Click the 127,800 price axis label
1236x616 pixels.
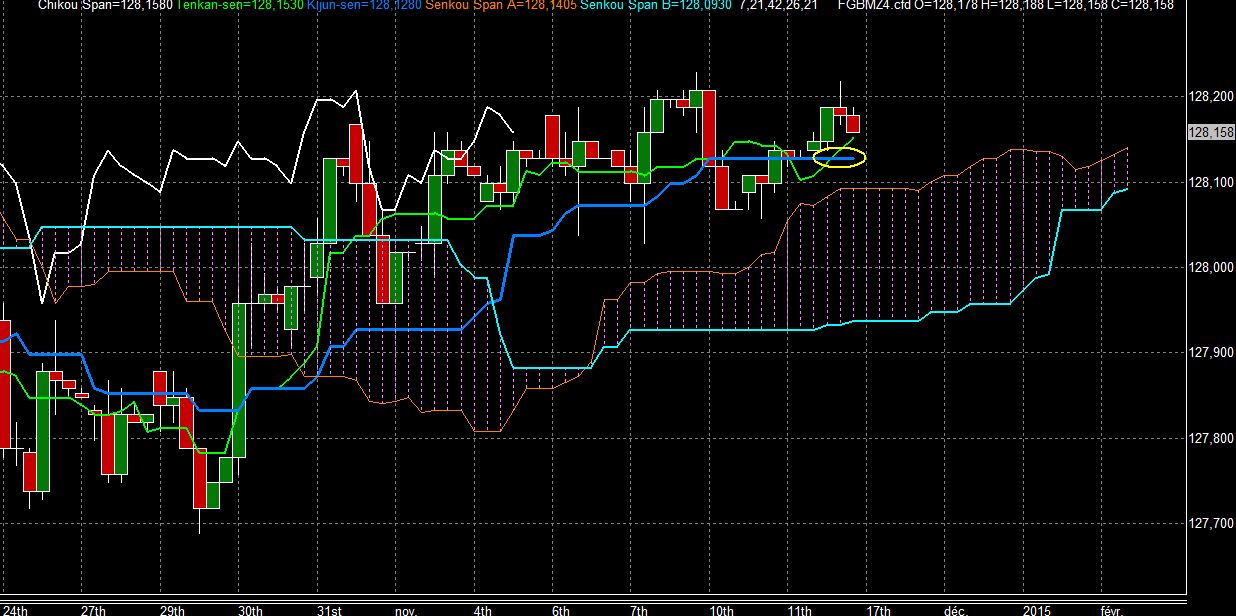(1209, 438)
